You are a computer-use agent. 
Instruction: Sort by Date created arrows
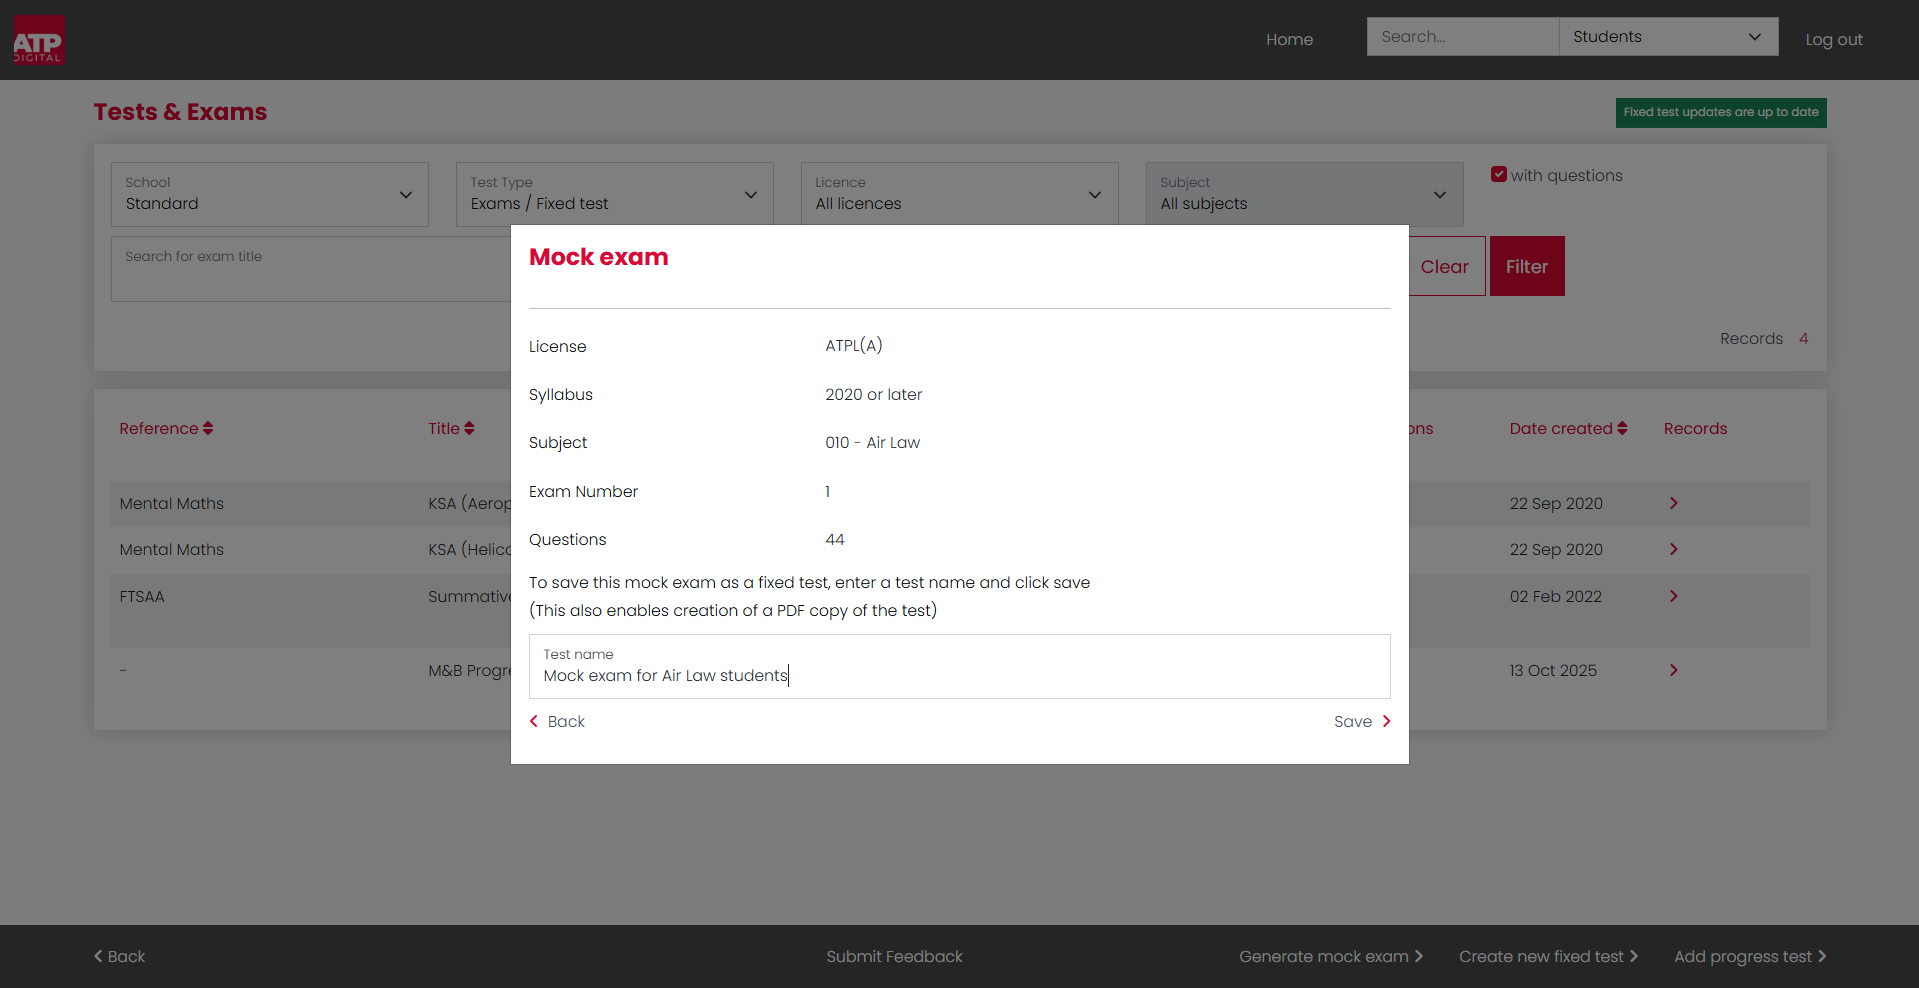pos(1622,428)
